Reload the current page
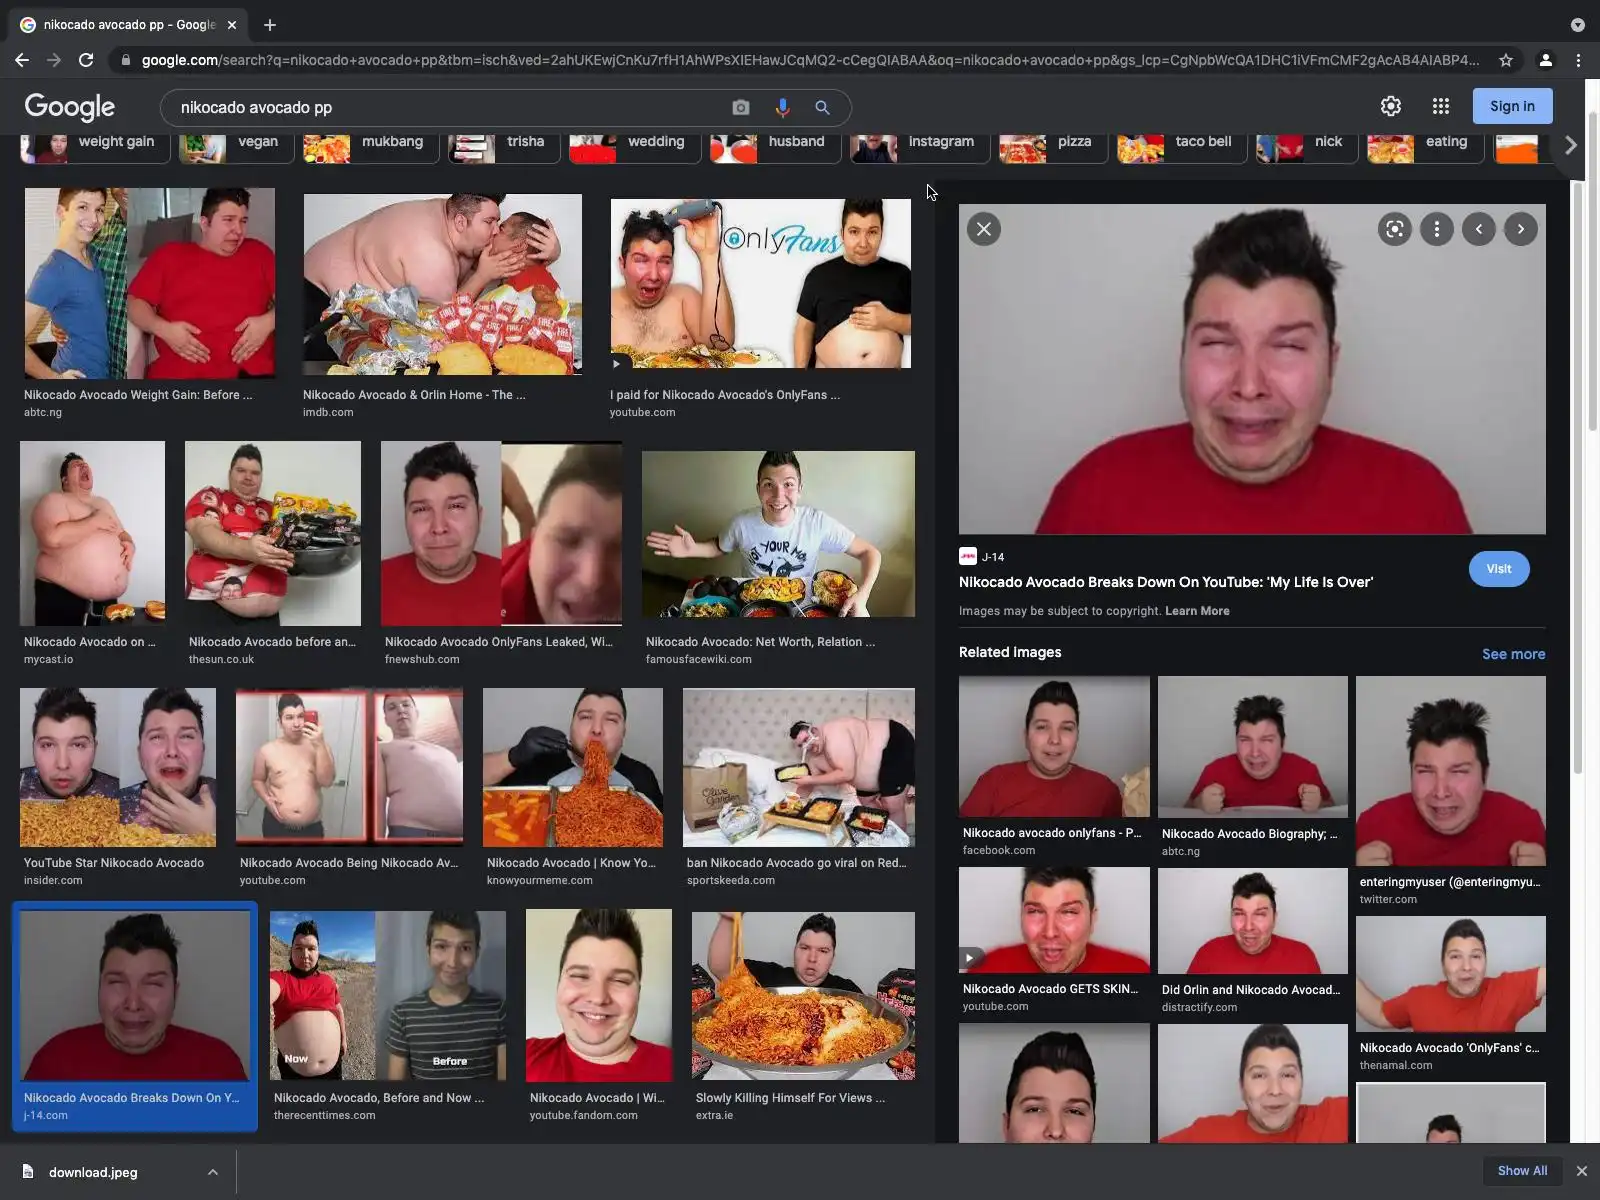Image resolution: width=1600 pixels, height=1200 pixels. point(86,60)
